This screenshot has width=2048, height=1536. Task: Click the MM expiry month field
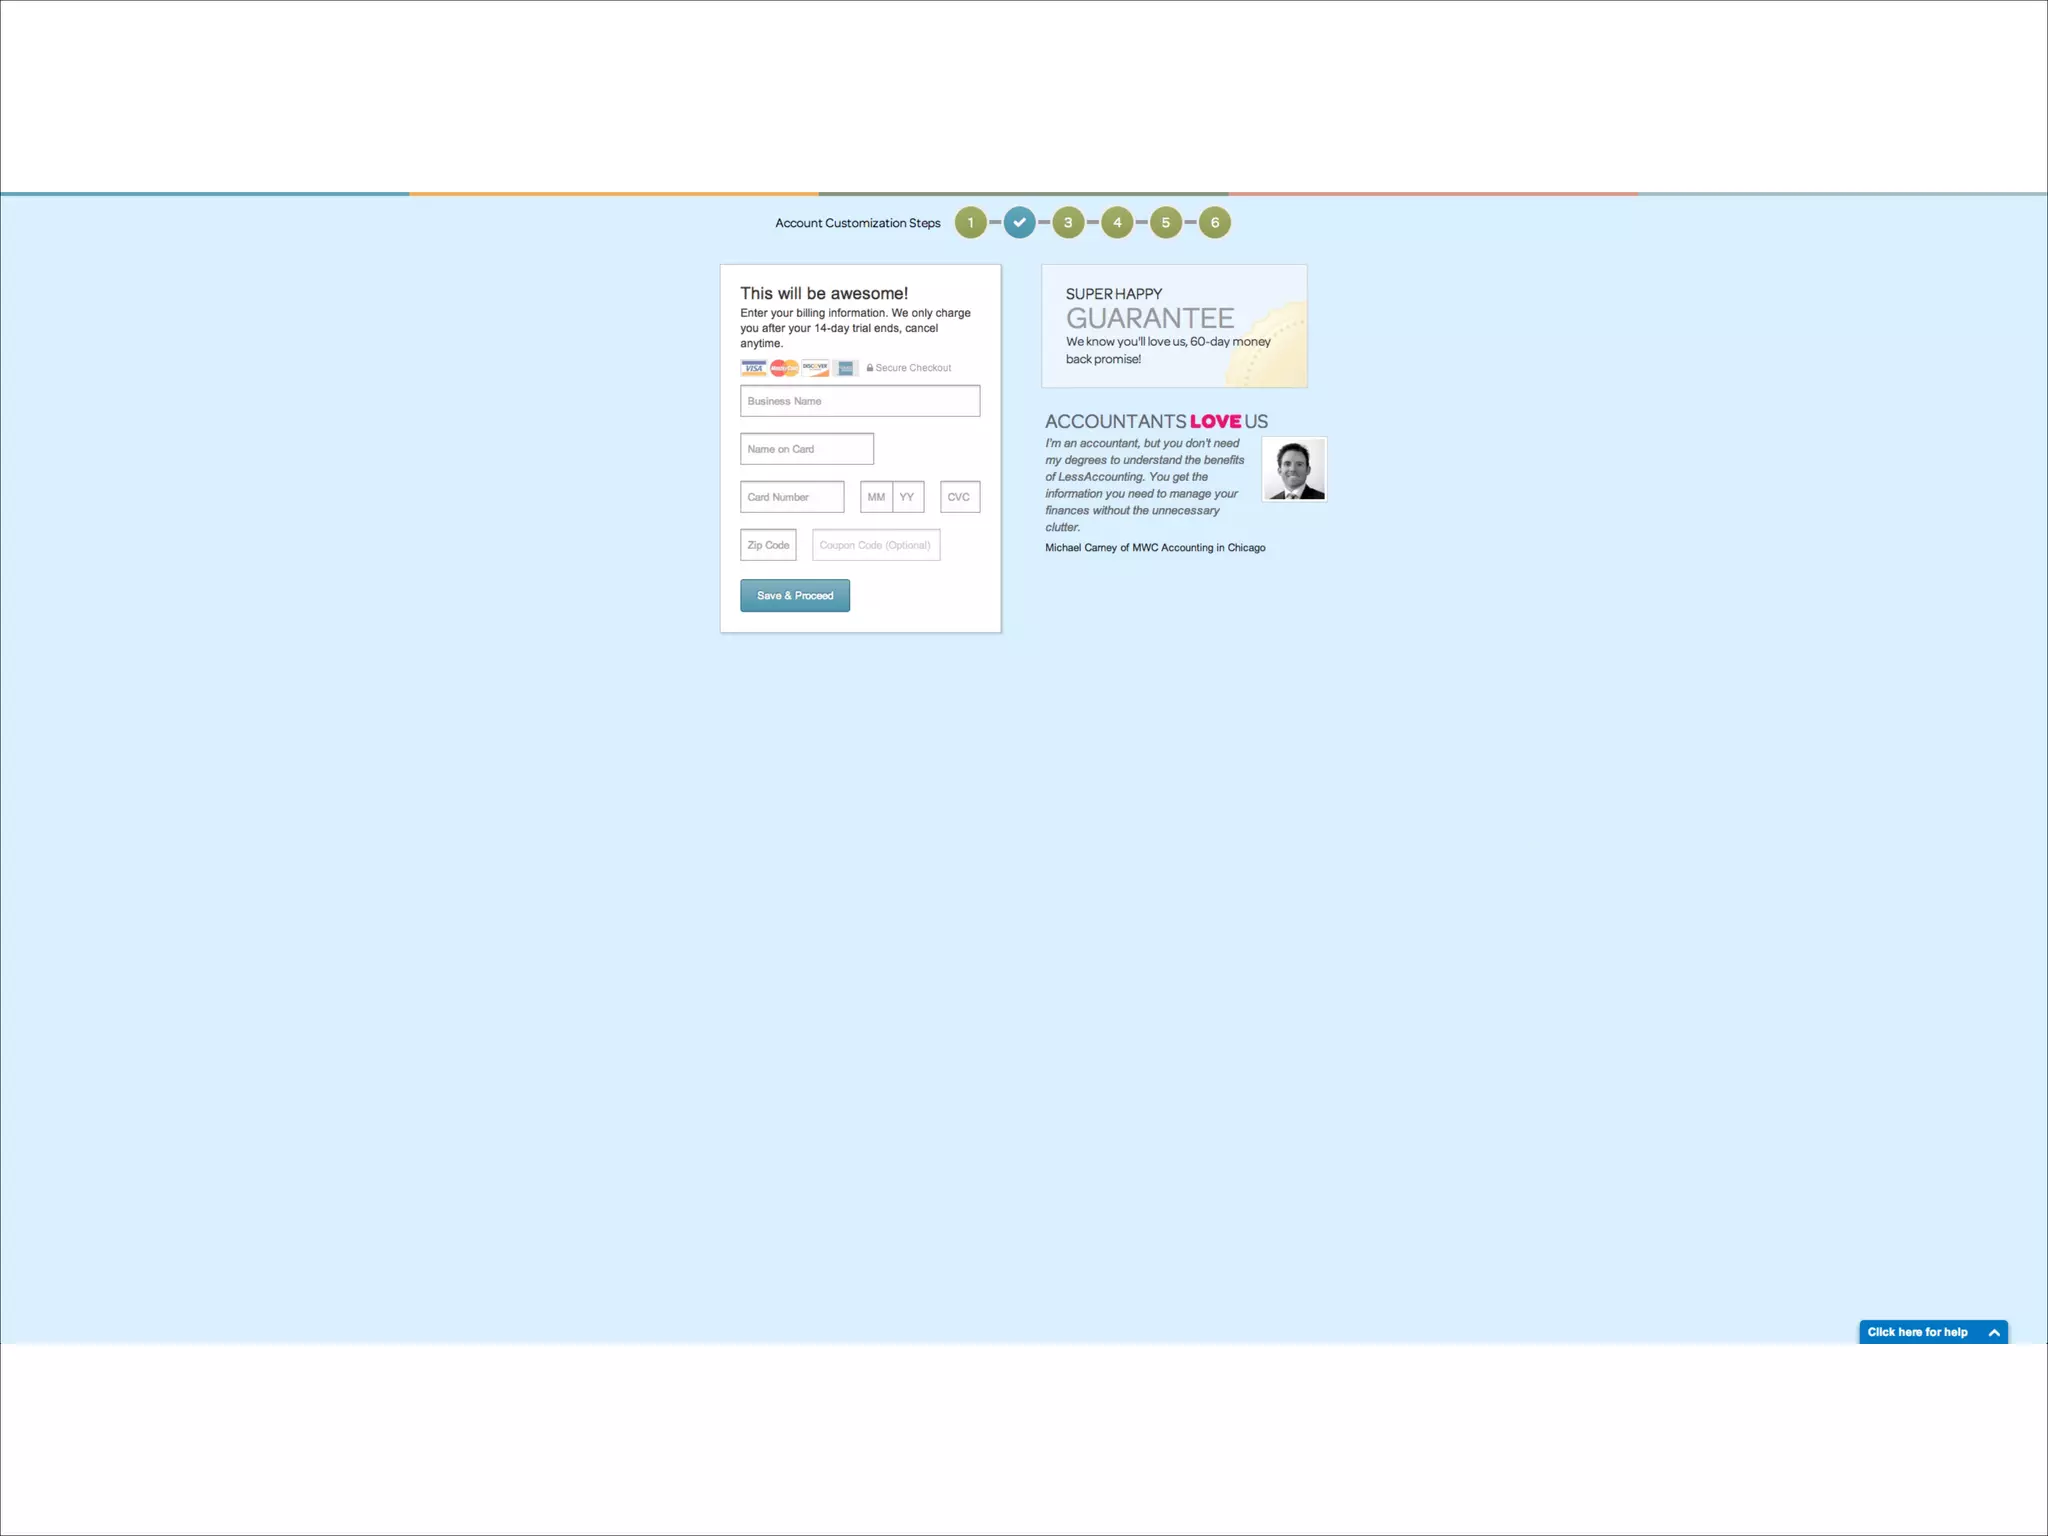click(x=876, y=497)
